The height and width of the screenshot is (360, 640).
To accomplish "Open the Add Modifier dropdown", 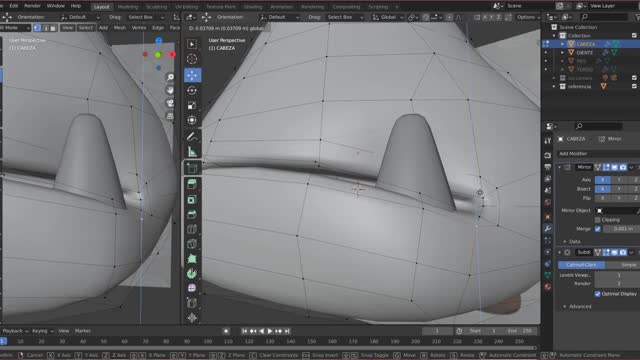I will [598, 154].
